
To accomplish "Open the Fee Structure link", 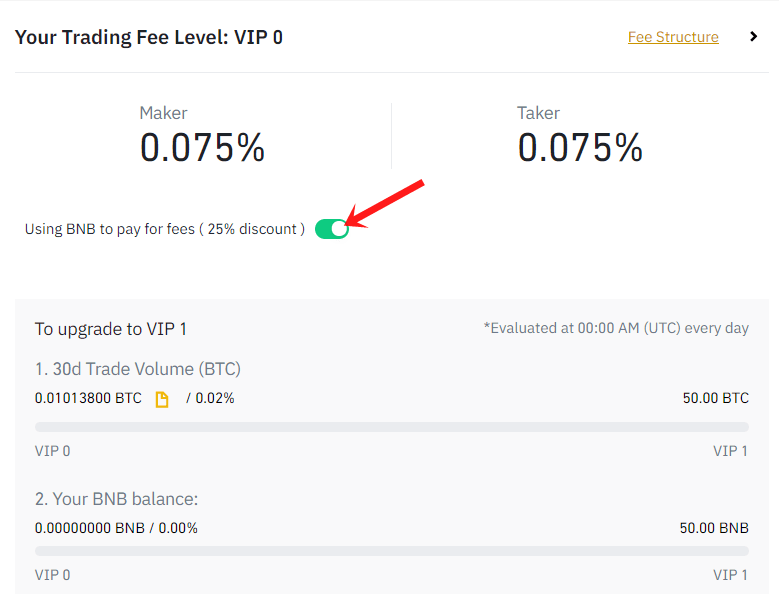I will (x=673, y=37).
